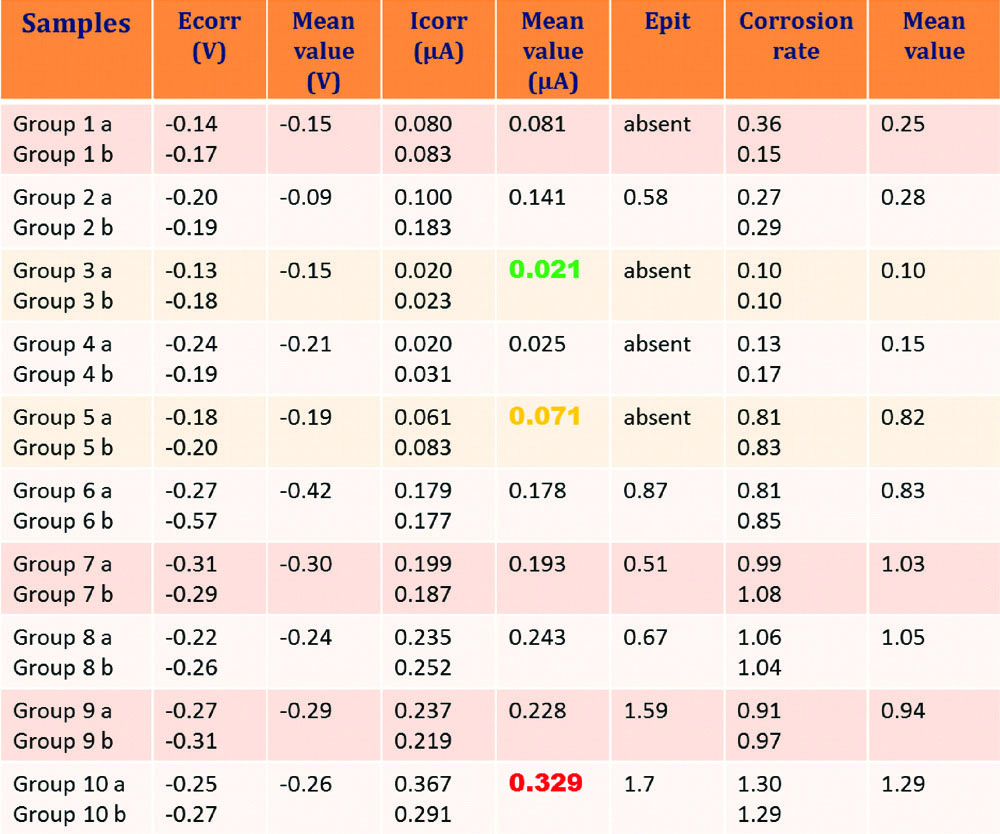Select the yellow highlighted 0.071 value
The width and height of the screenshot is (1000, 834).
coord(545,416)
